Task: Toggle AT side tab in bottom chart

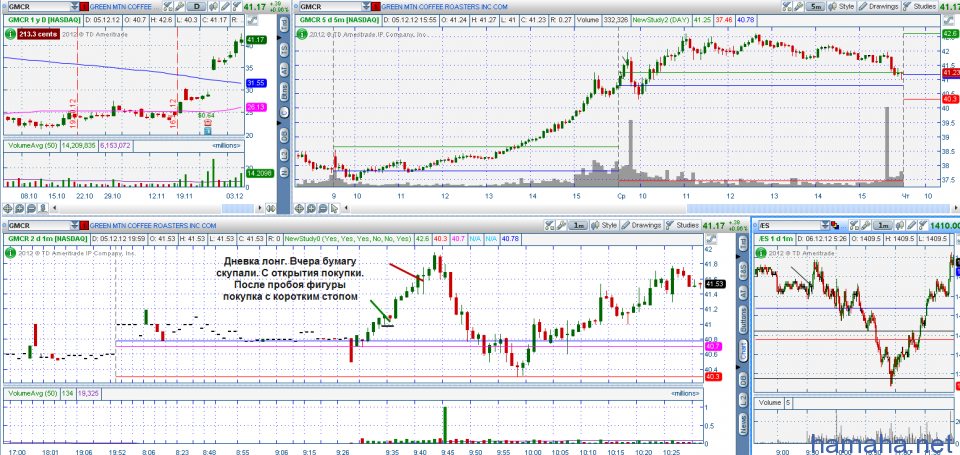Action: coord(743,295)
